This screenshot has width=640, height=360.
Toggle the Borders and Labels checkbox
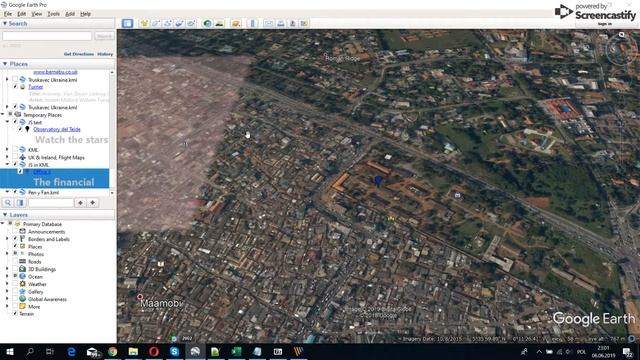[x=15, y=239]
